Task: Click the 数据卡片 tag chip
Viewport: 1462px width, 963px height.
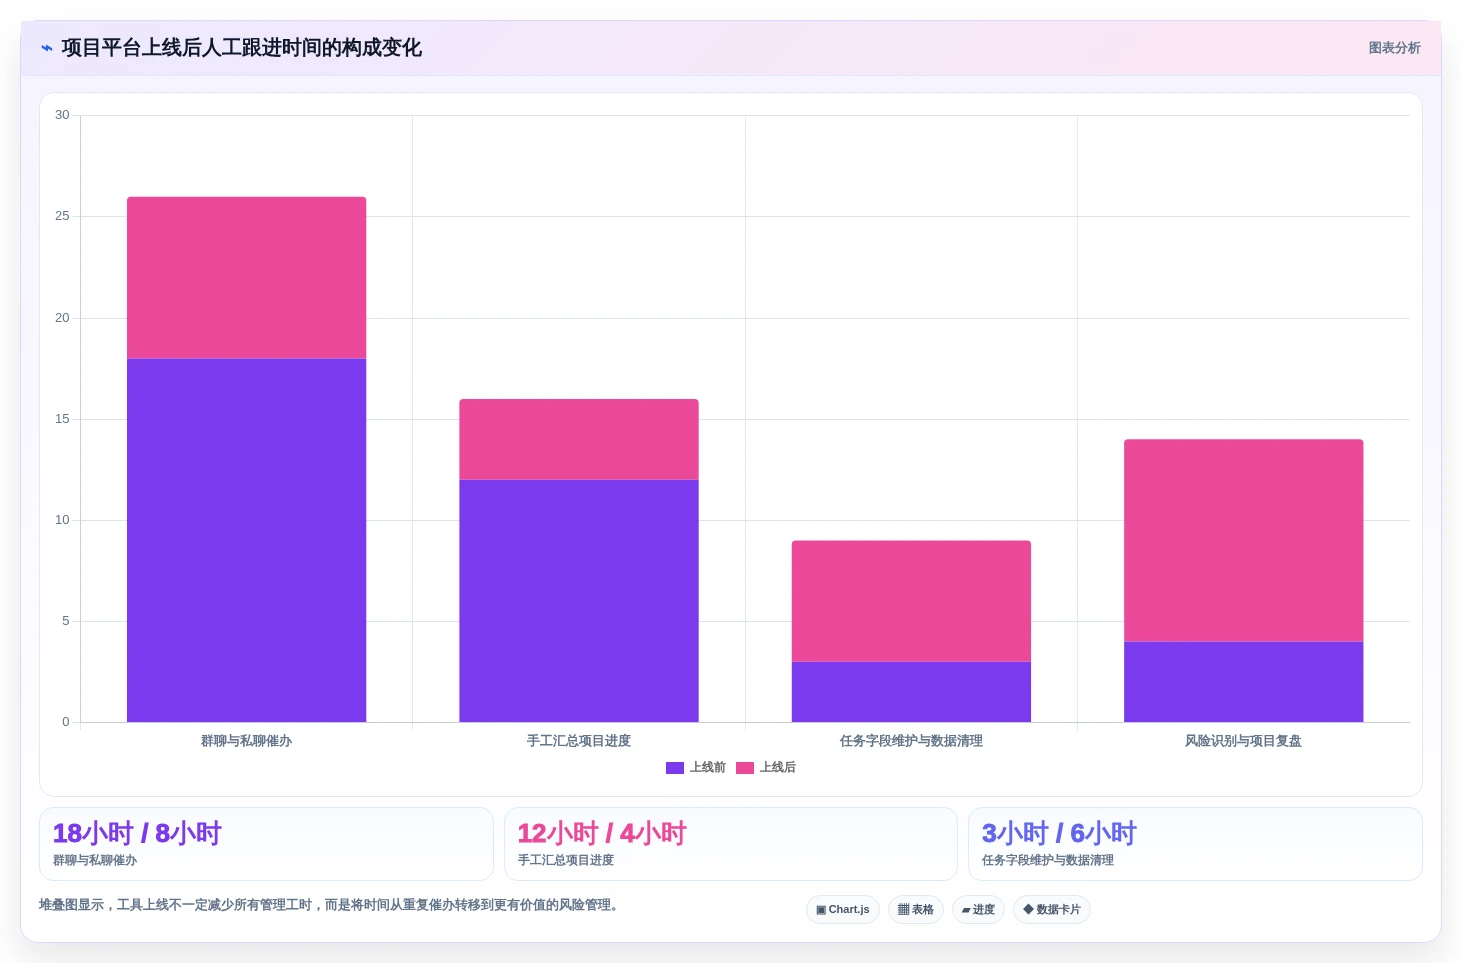Action: [1052, 910]
